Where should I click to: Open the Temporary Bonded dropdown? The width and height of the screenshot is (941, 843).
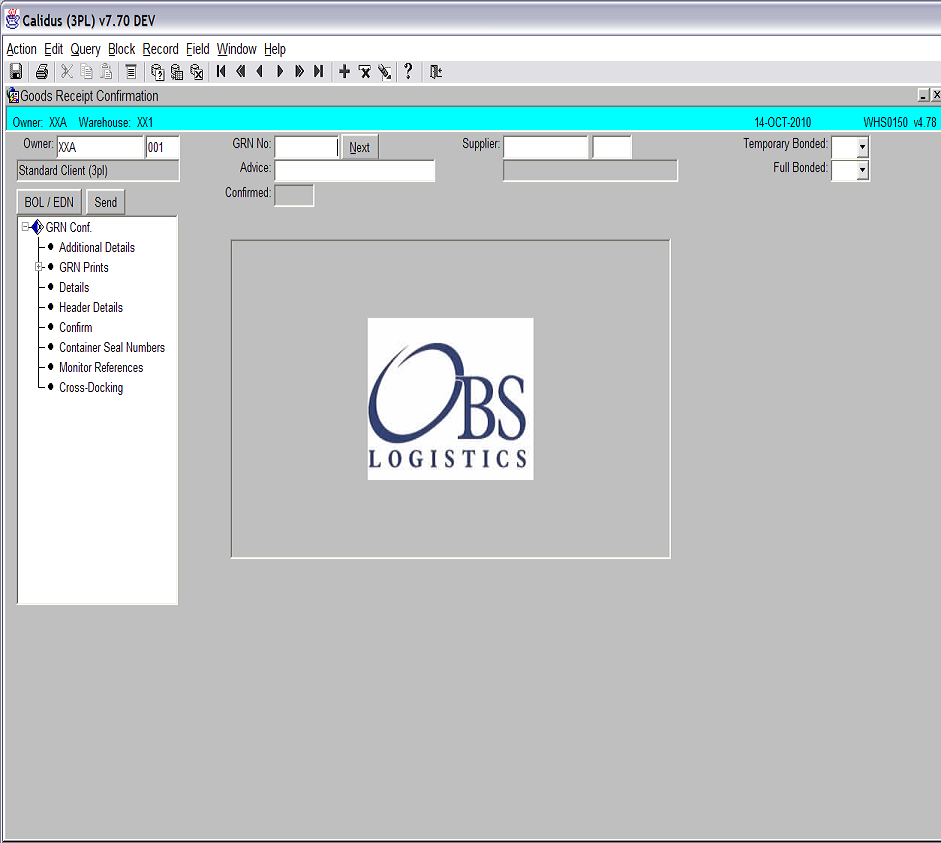862,147
